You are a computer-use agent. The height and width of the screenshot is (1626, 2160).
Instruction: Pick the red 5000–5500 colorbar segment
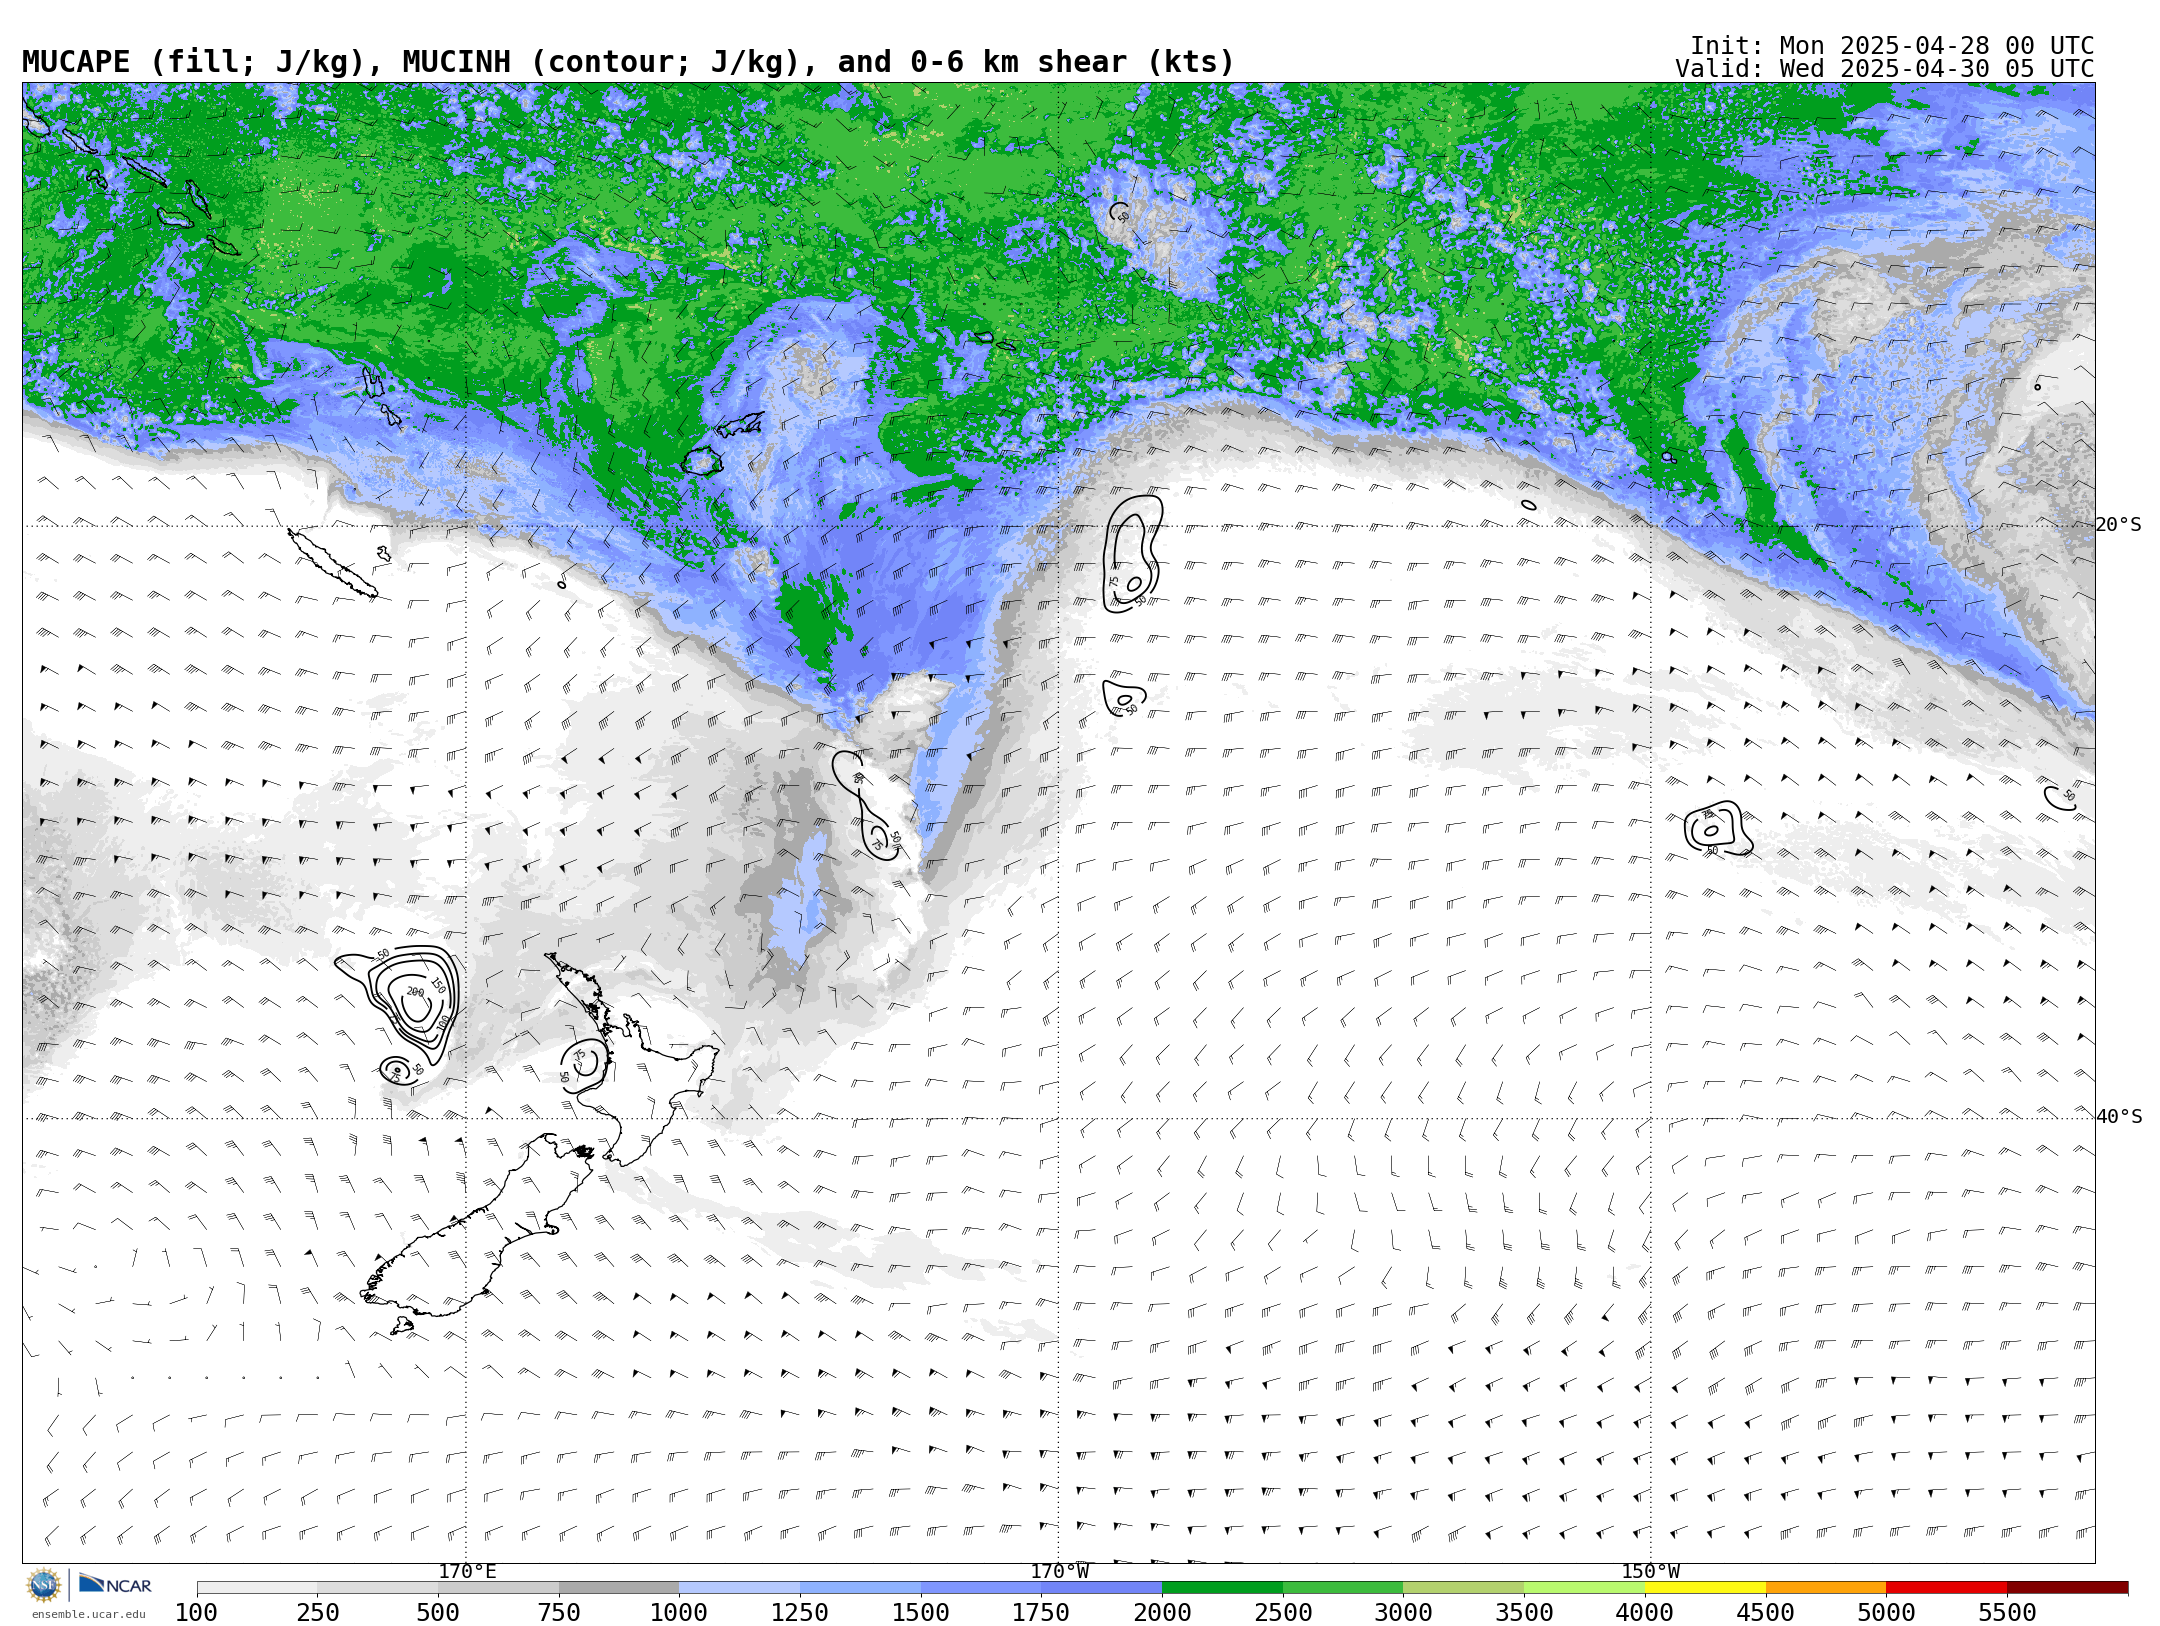[1946, 1588]
